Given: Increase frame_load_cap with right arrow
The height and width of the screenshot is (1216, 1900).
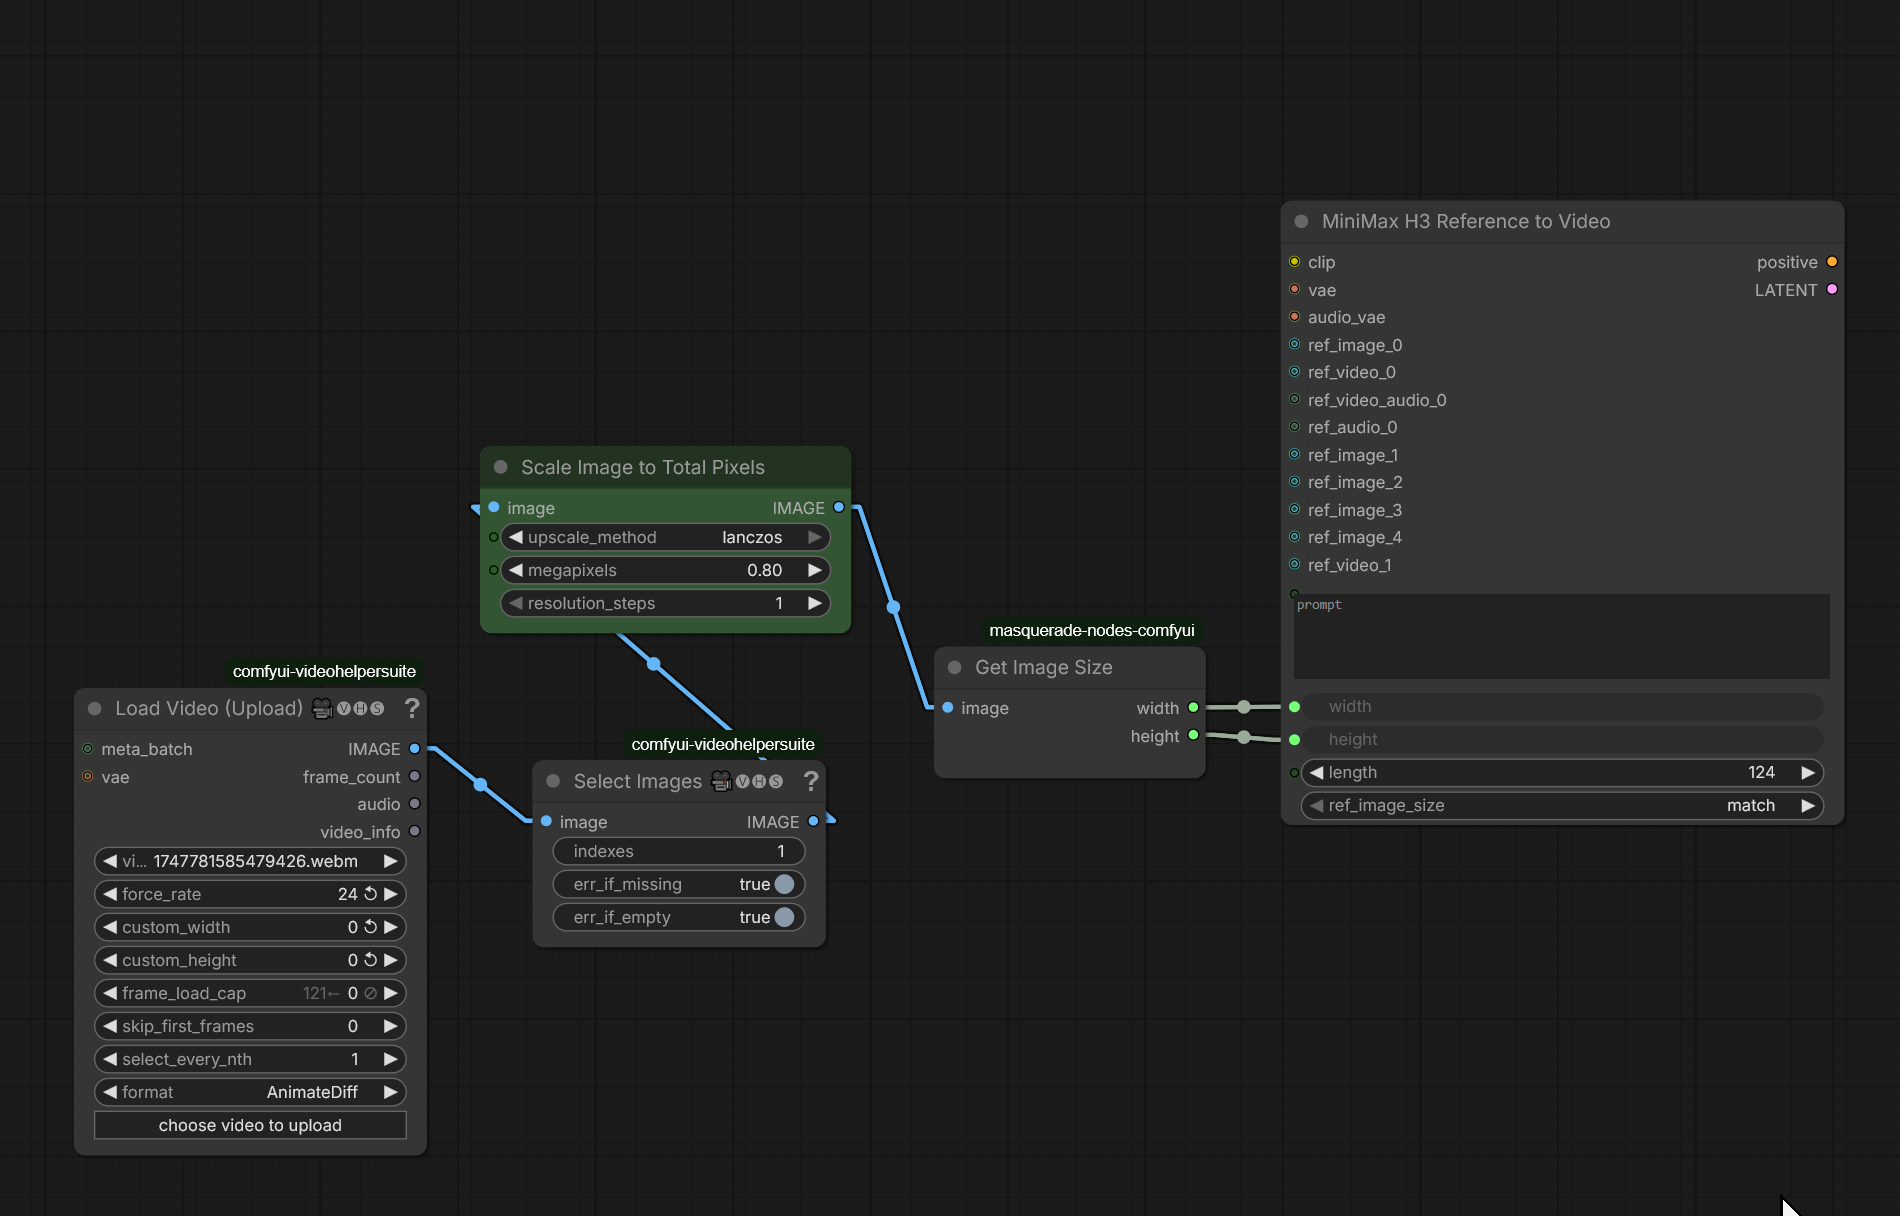Looking at the screenshot, I should [391, 993].
